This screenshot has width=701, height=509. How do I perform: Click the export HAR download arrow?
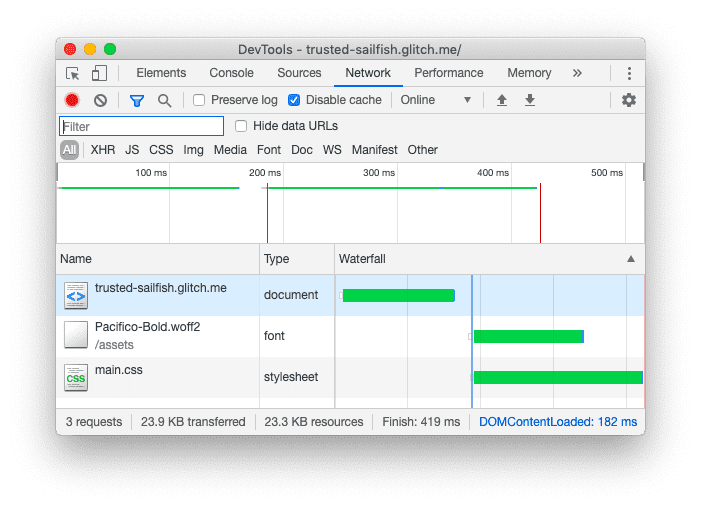pyautogui.click(x=530, y=100)
